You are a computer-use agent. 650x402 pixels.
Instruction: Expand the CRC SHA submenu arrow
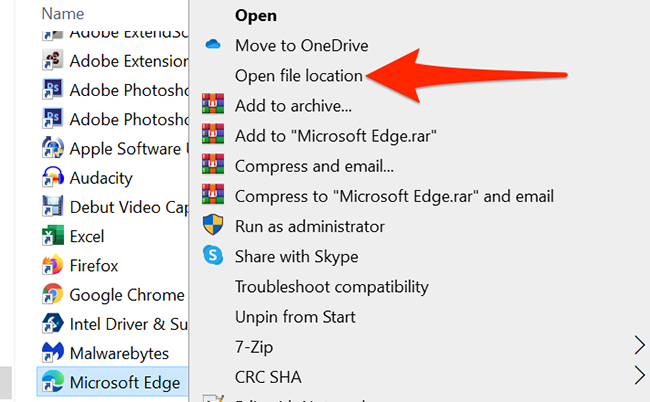[x=639, y=377]
